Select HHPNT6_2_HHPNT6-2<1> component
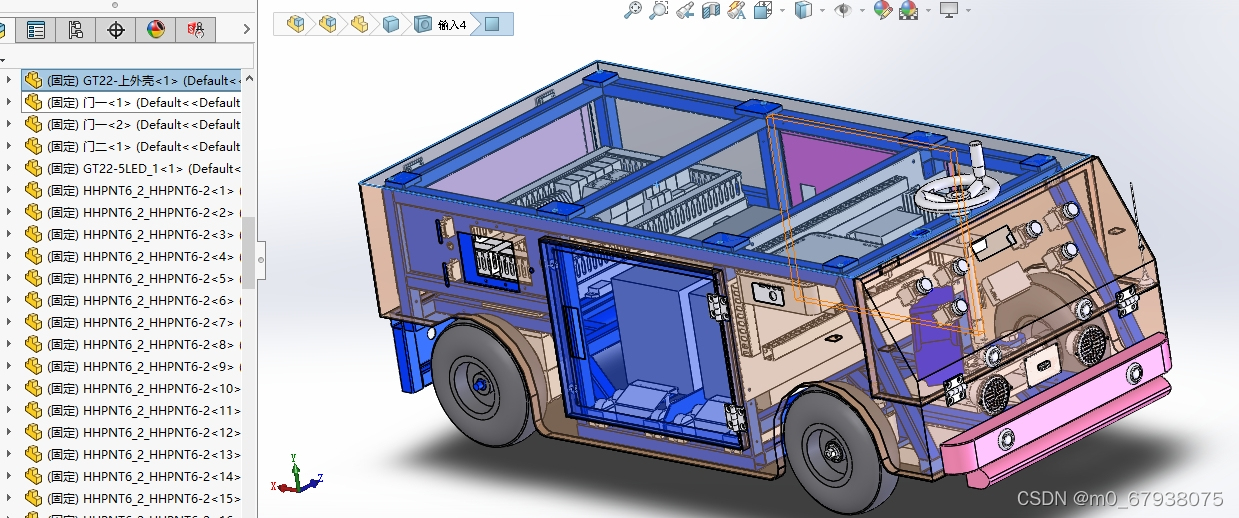The width and height of the screenshot is (1239, 518). [132, 190]
